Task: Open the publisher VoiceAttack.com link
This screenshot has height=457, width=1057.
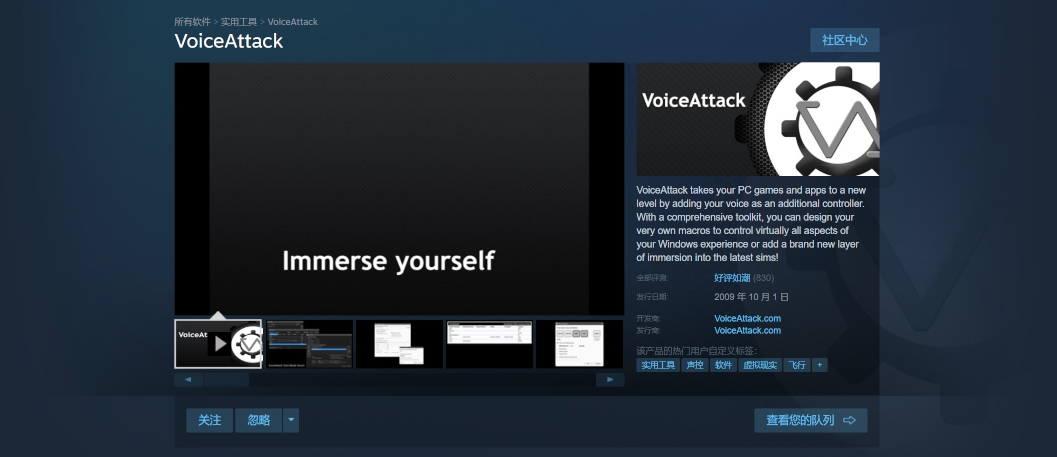Action: (747, 330)
